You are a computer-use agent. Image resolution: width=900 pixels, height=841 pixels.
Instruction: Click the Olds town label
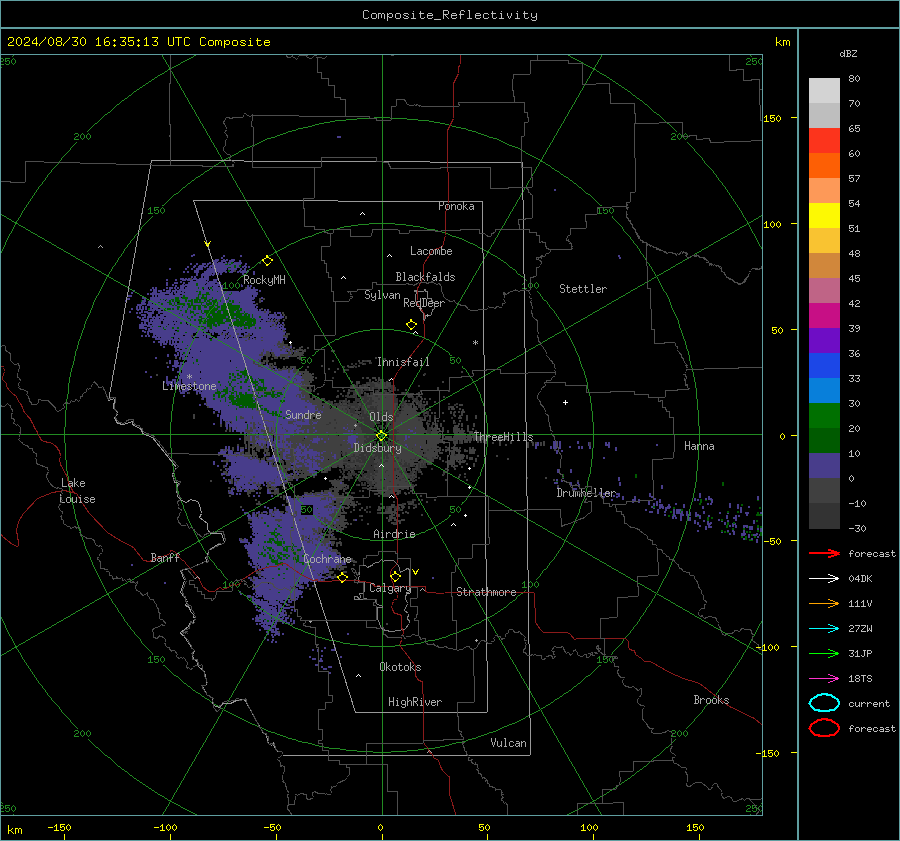tap(381, 417)
